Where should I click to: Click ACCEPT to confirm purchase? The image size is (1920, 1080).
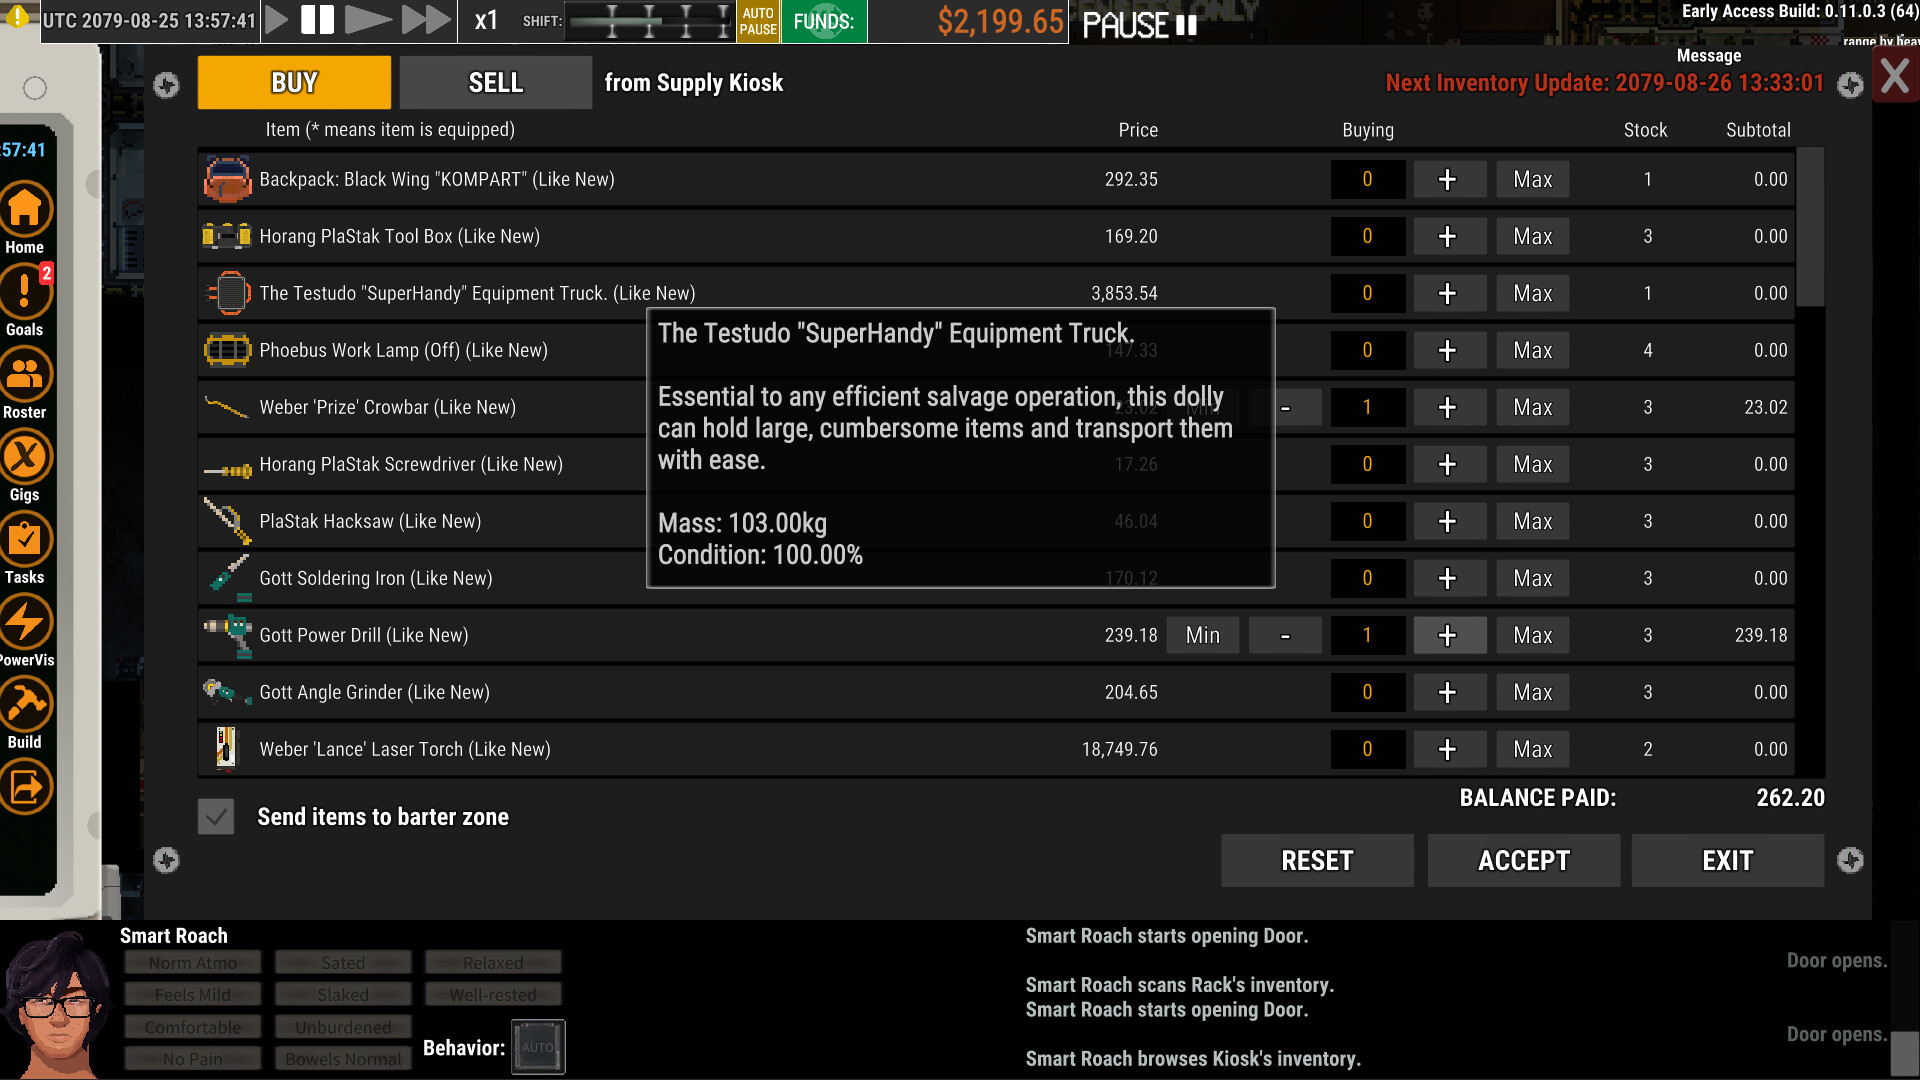[1524, 861]
